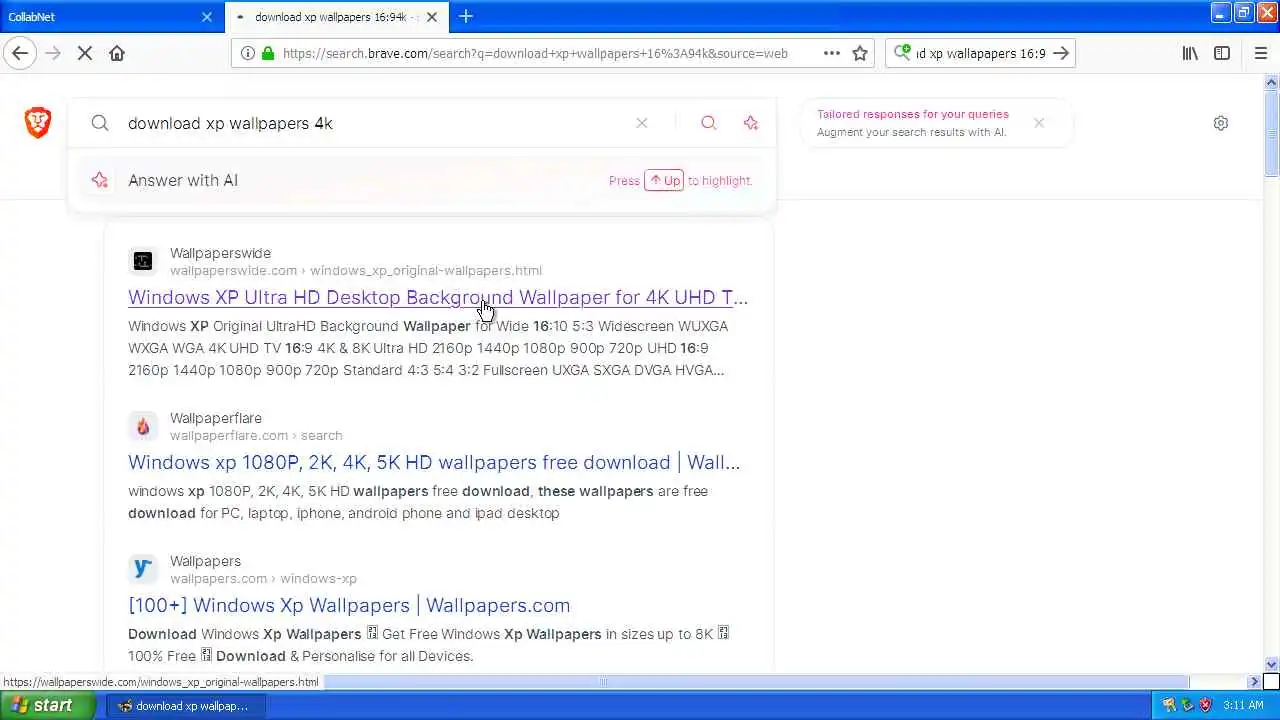Click wallpaperflare.com › search breadcrumb
Viewport: 1280px width, 720px height.
tap(256, 436)
